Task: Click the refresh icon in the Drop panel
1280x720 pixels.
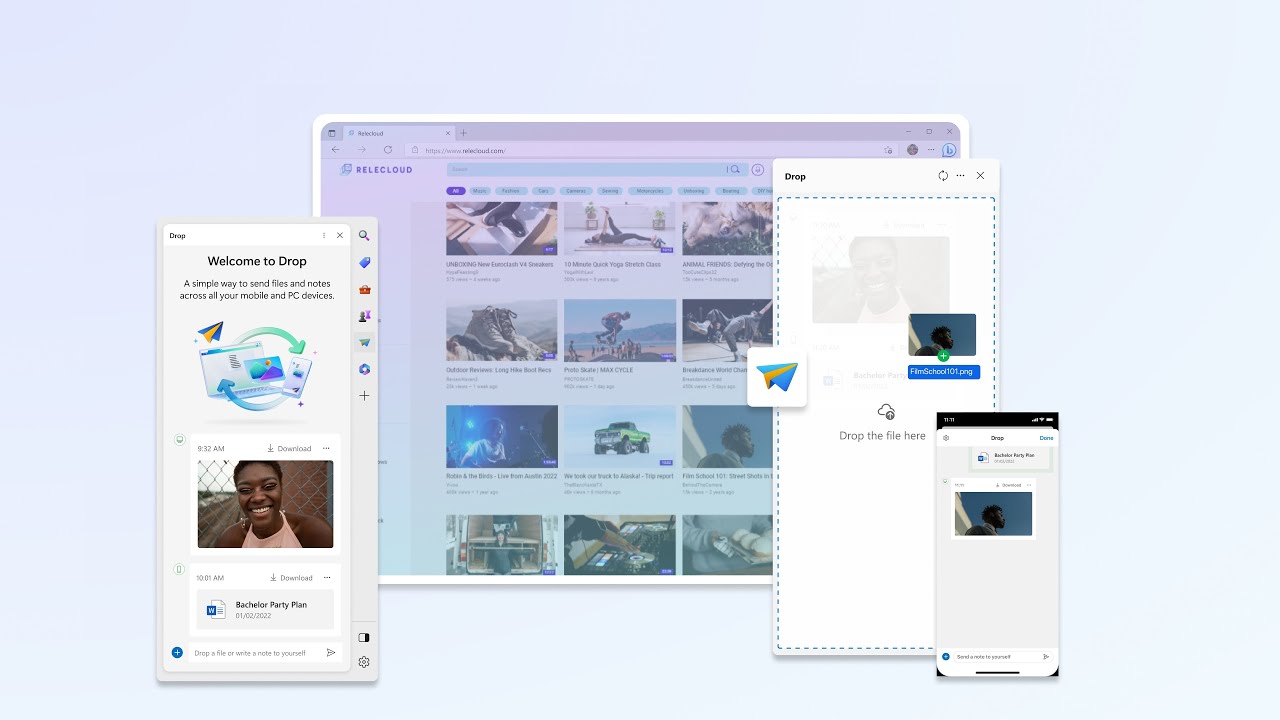Action: 942,175
